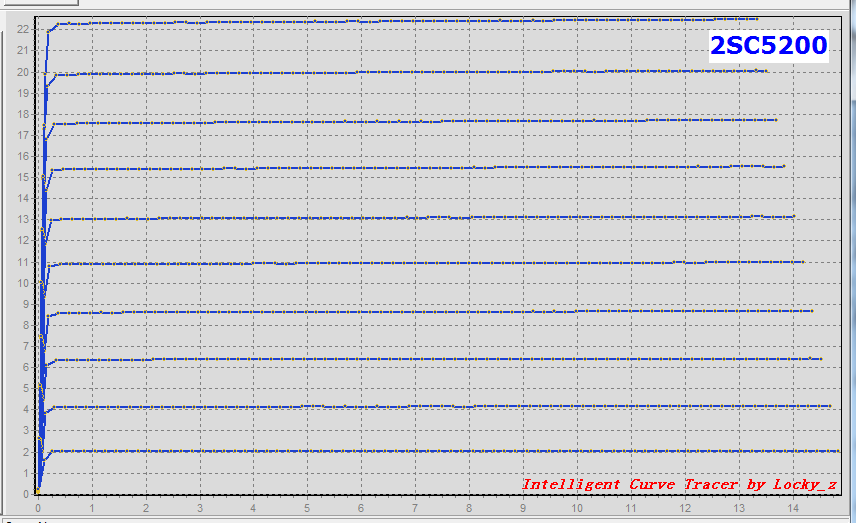This screenshot has height=523, width=856.
Task: Click the vertical axis label 20
Action: [22, 73]
